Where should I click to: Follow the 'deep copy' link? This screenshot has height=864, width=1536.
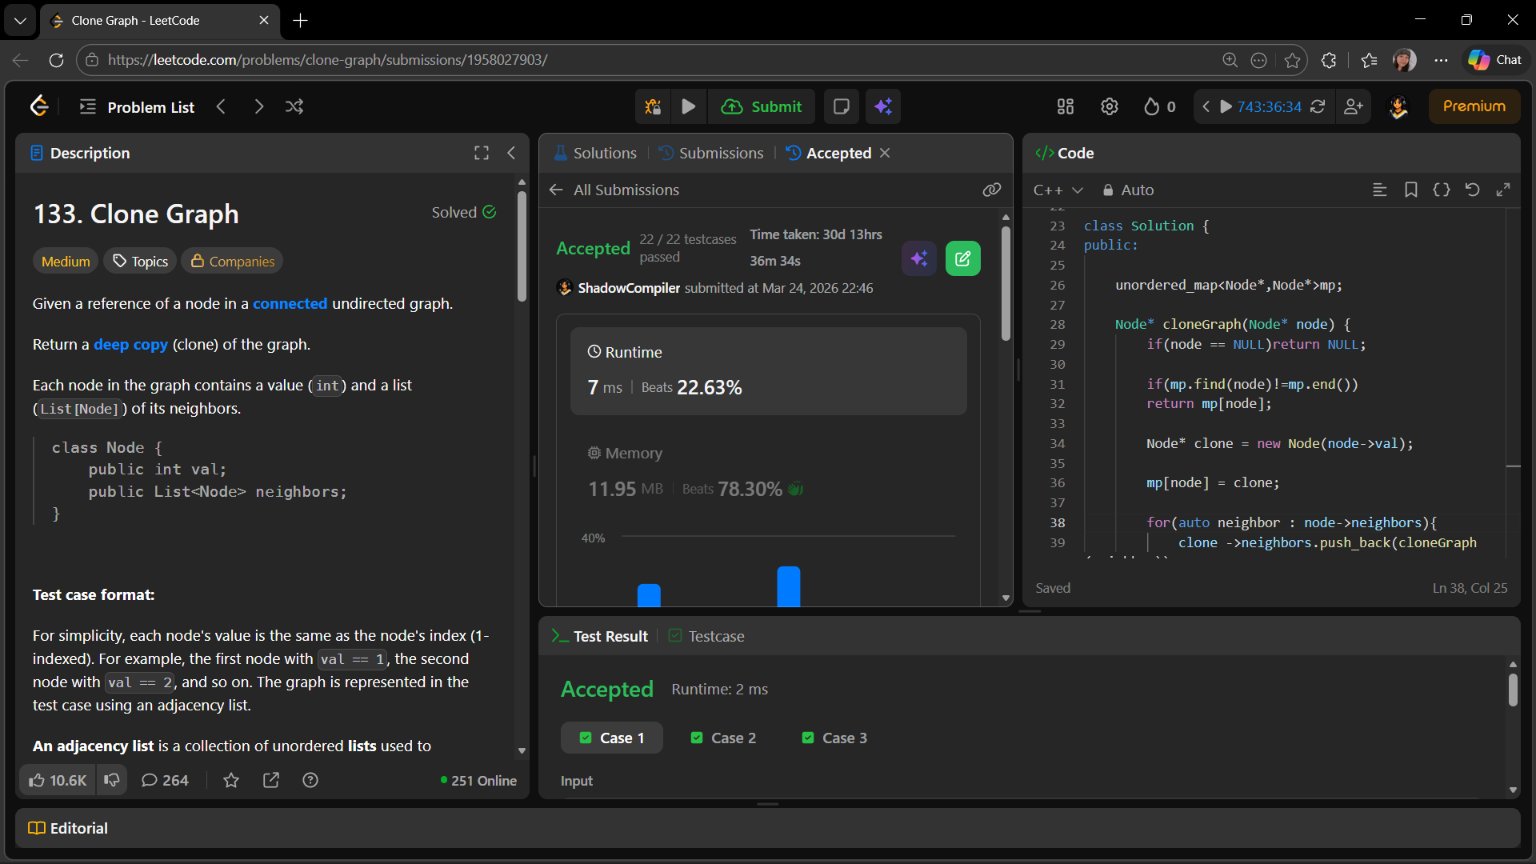coord(130,344)
